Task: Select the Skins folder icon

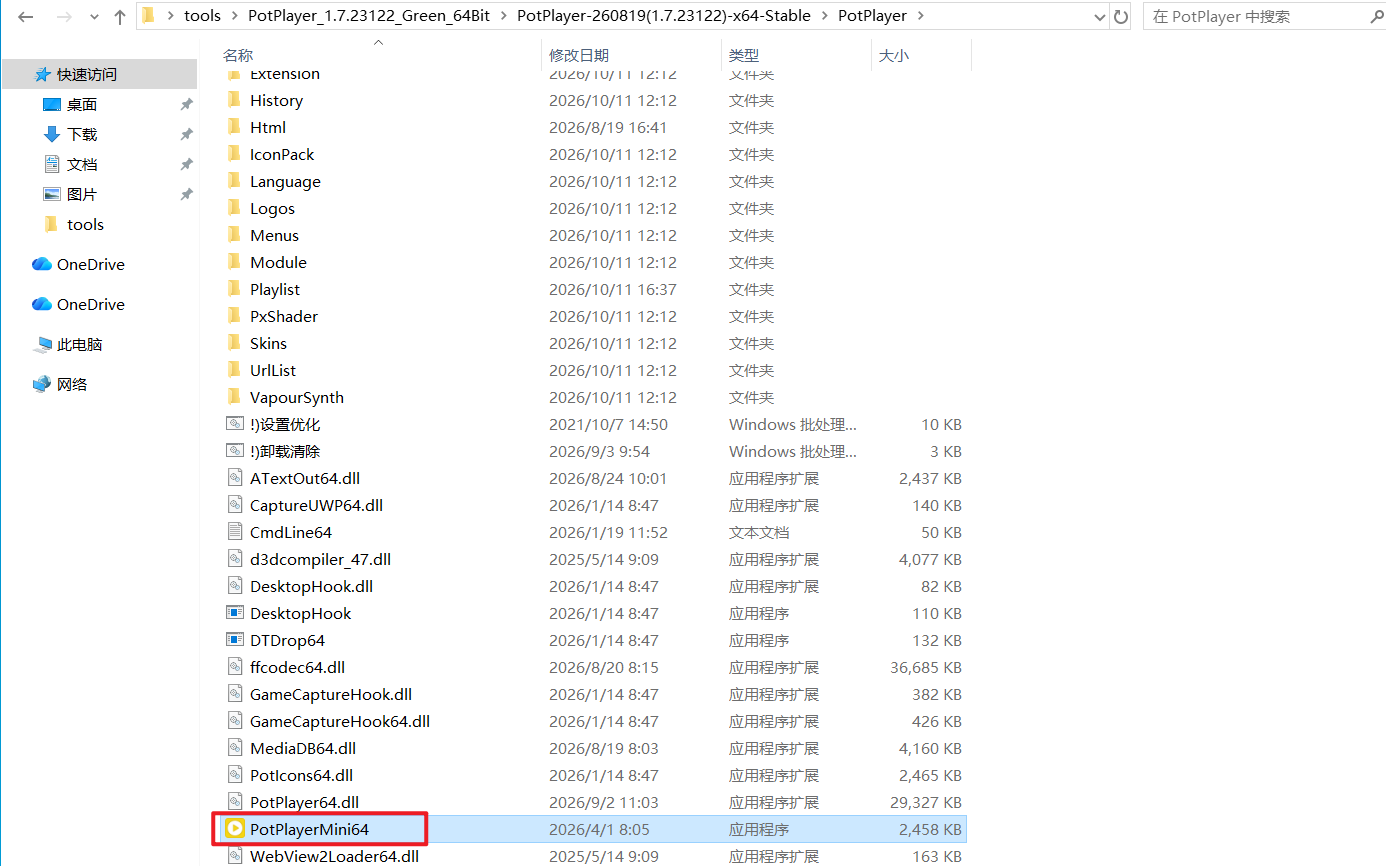Action: [x=235, y=343]
